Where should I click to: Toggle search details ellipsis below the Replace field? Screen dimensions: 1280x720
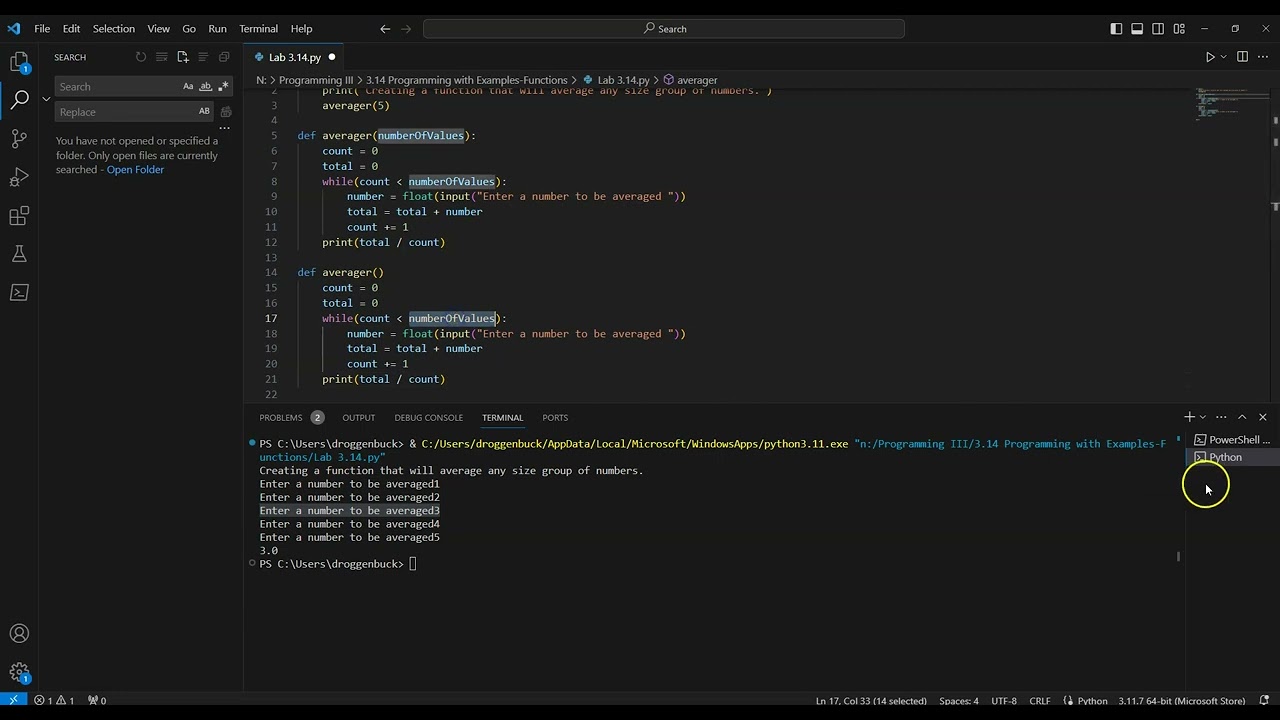tap(224, 128)
